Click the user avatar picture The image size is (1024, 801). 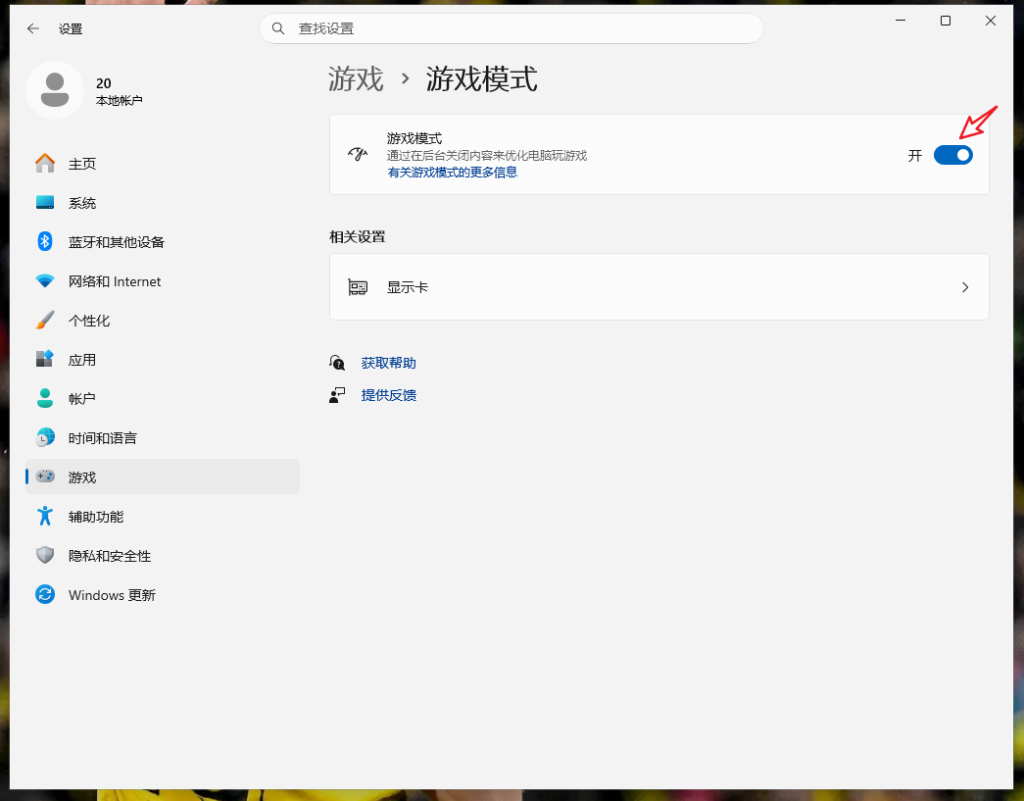[x=55, y=90]
